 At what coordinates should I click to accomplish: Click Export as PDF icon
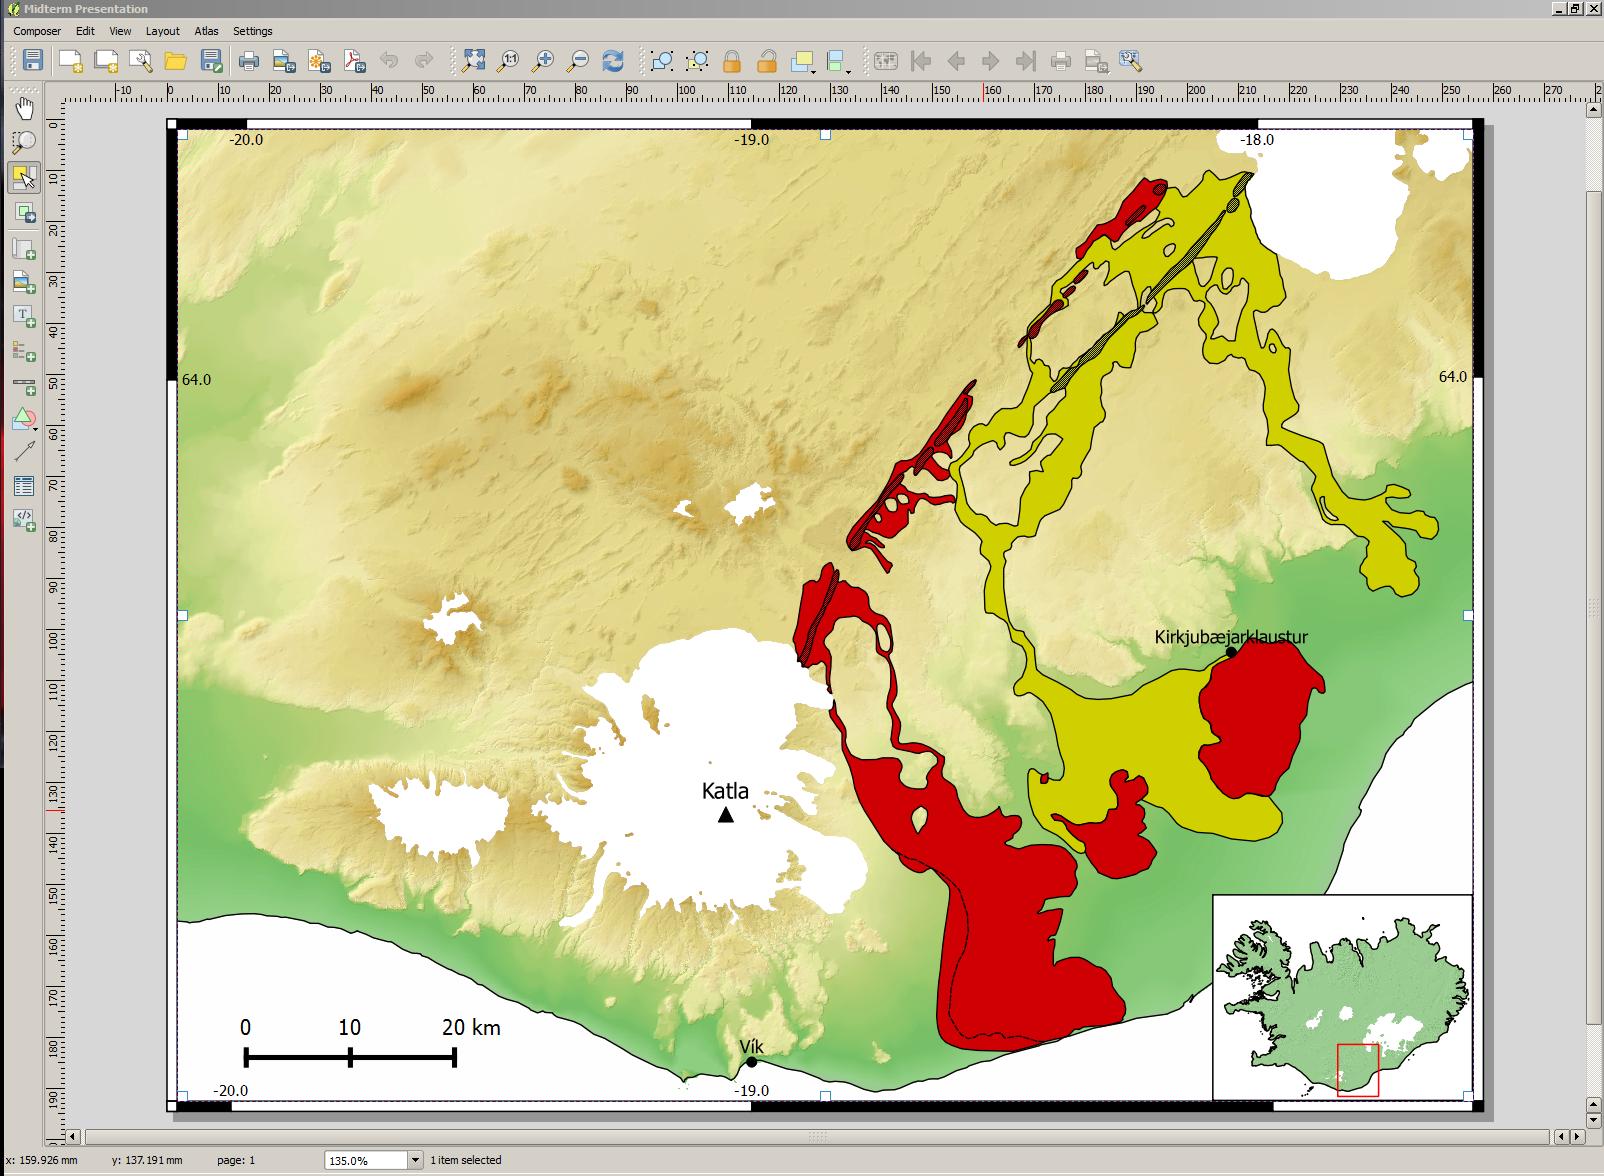point(355,61)
